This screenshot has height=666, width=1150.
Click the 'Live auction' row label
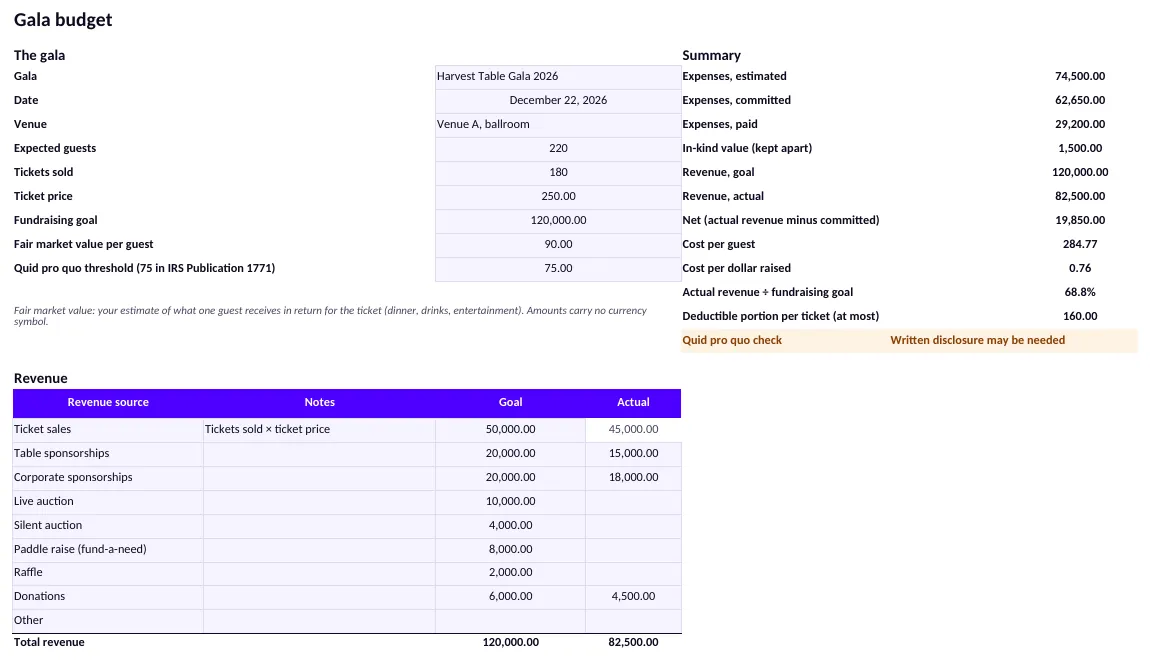[x=43, y=502]
